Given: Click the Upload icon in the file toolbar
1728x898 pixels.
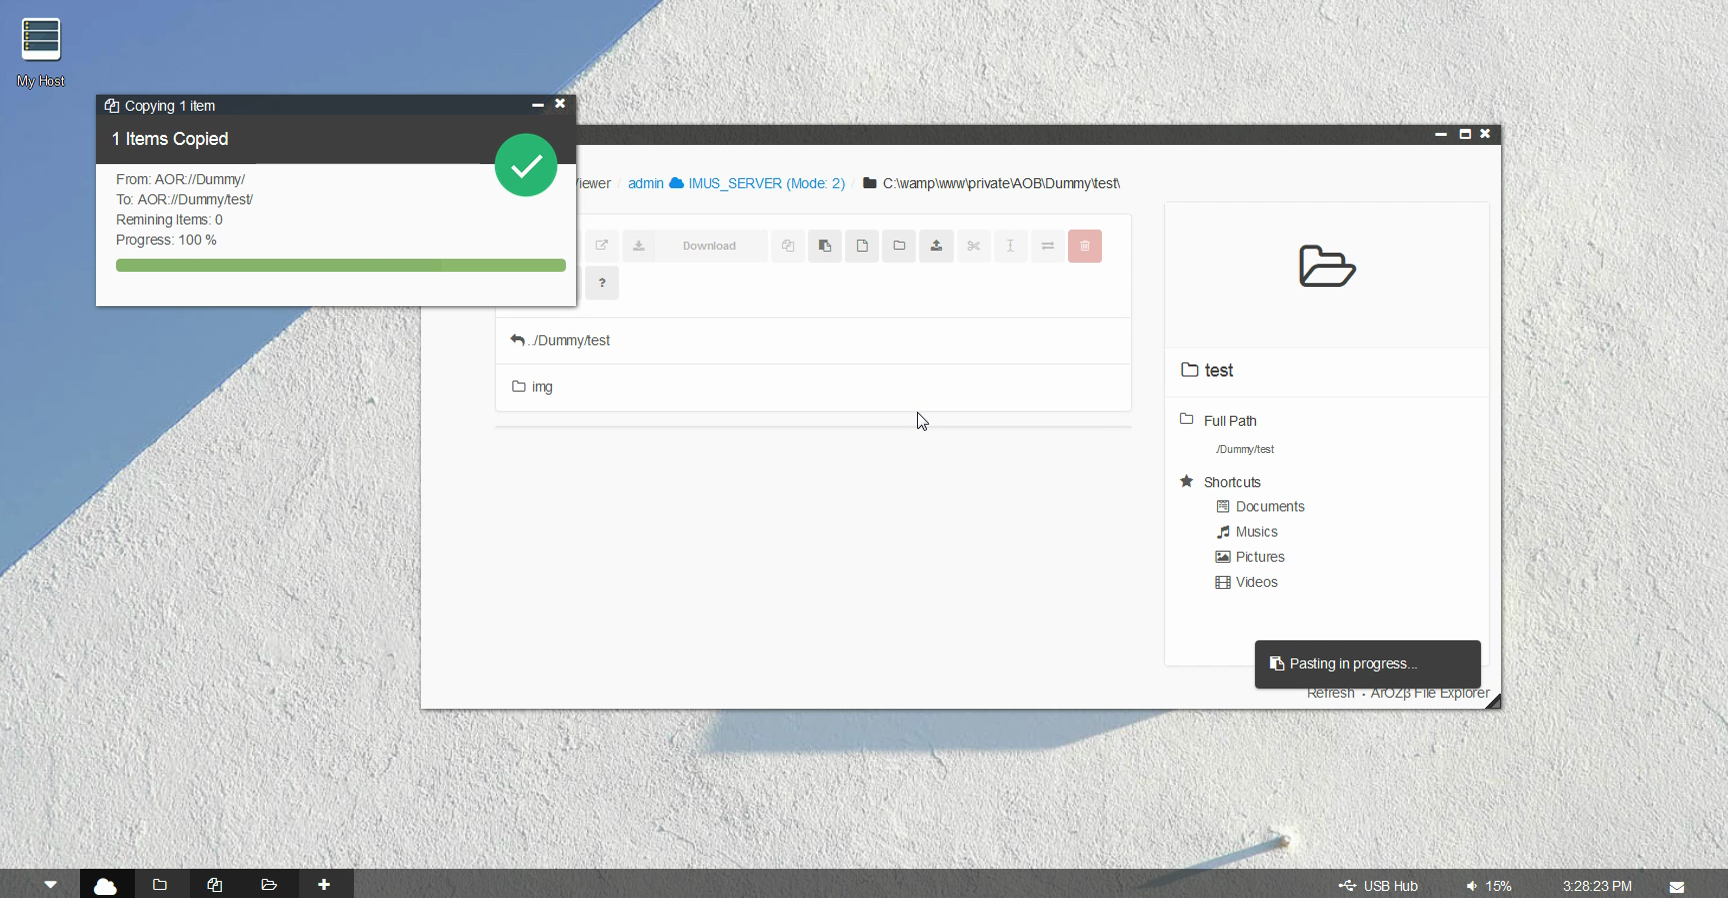Looking at the screenshot, I should [936, 246].
